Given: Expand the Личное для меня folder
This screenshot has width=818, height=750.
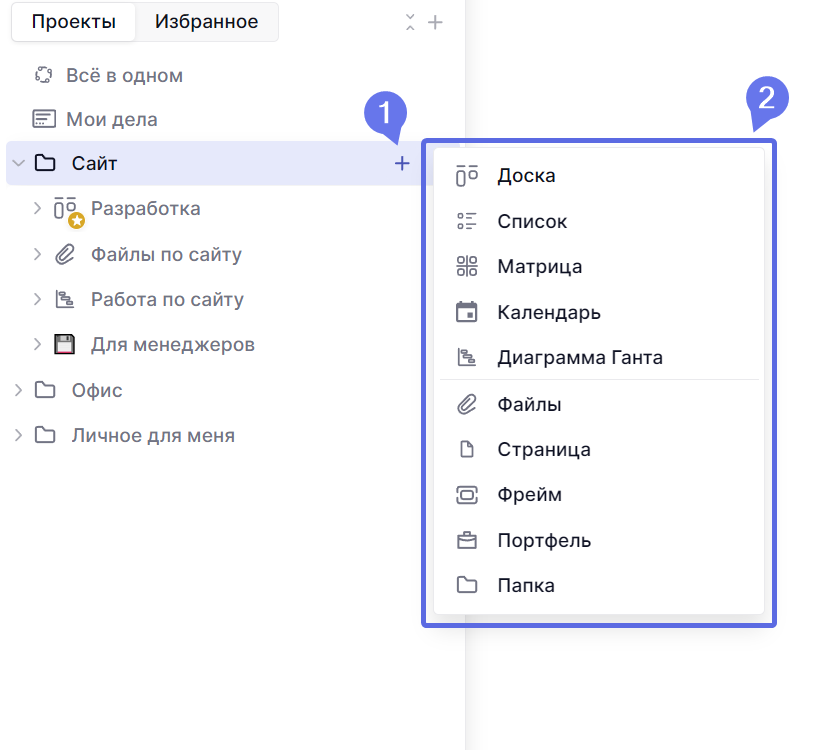Looking at the screenshot, I should [x=18, y=435].
